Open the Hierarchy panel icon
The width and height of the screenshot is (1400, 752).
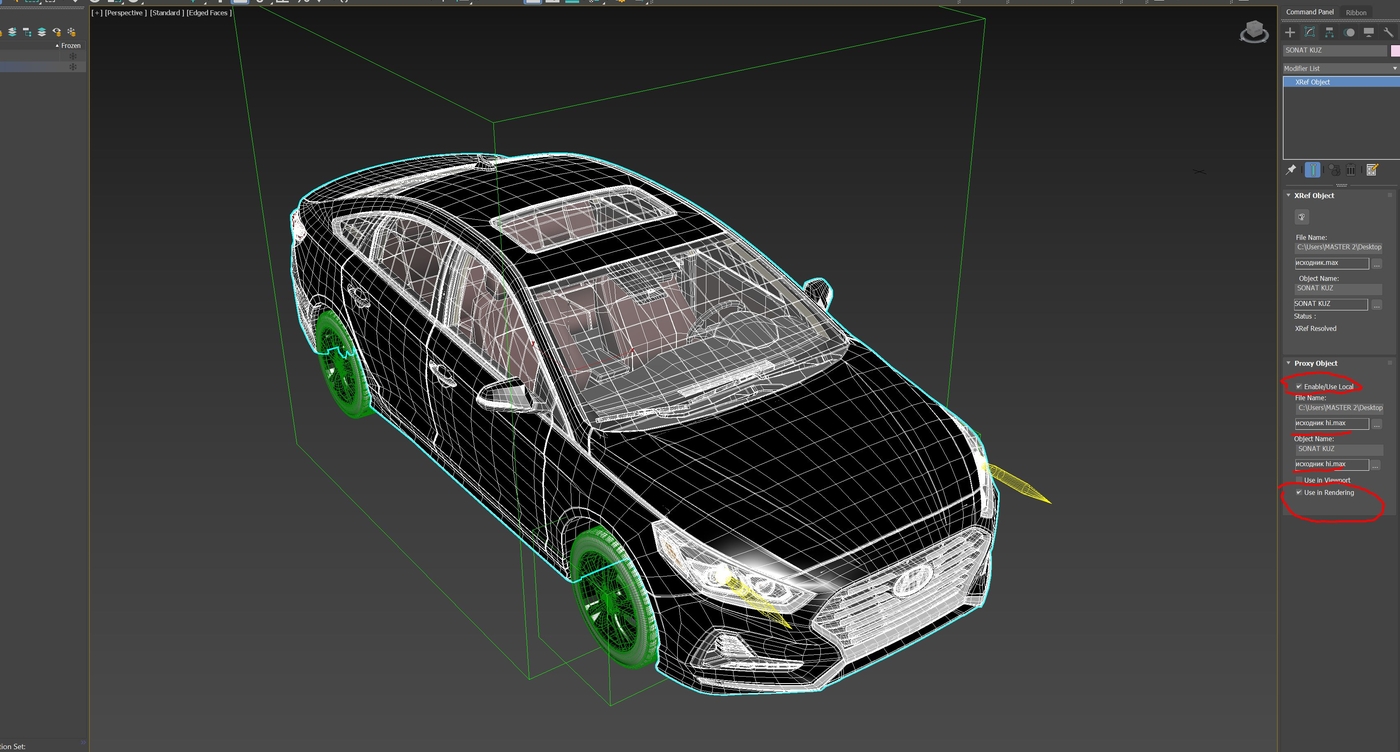[1329, 32]
